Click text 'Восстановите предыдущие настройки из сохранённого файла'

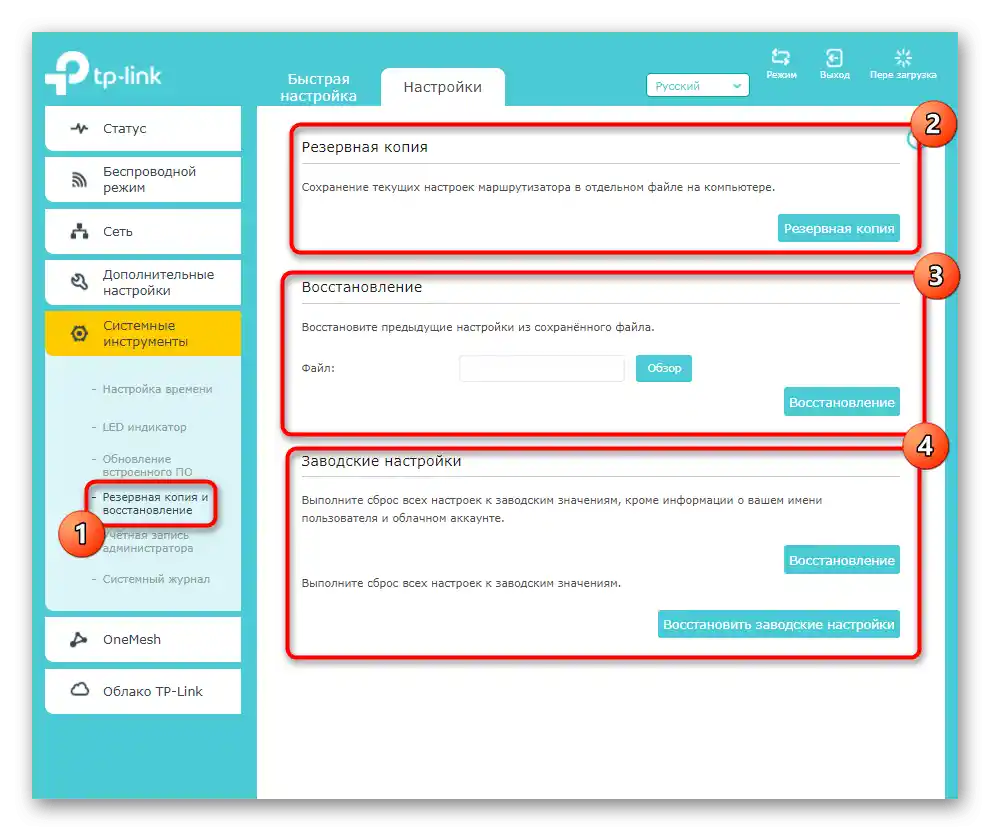477,327
